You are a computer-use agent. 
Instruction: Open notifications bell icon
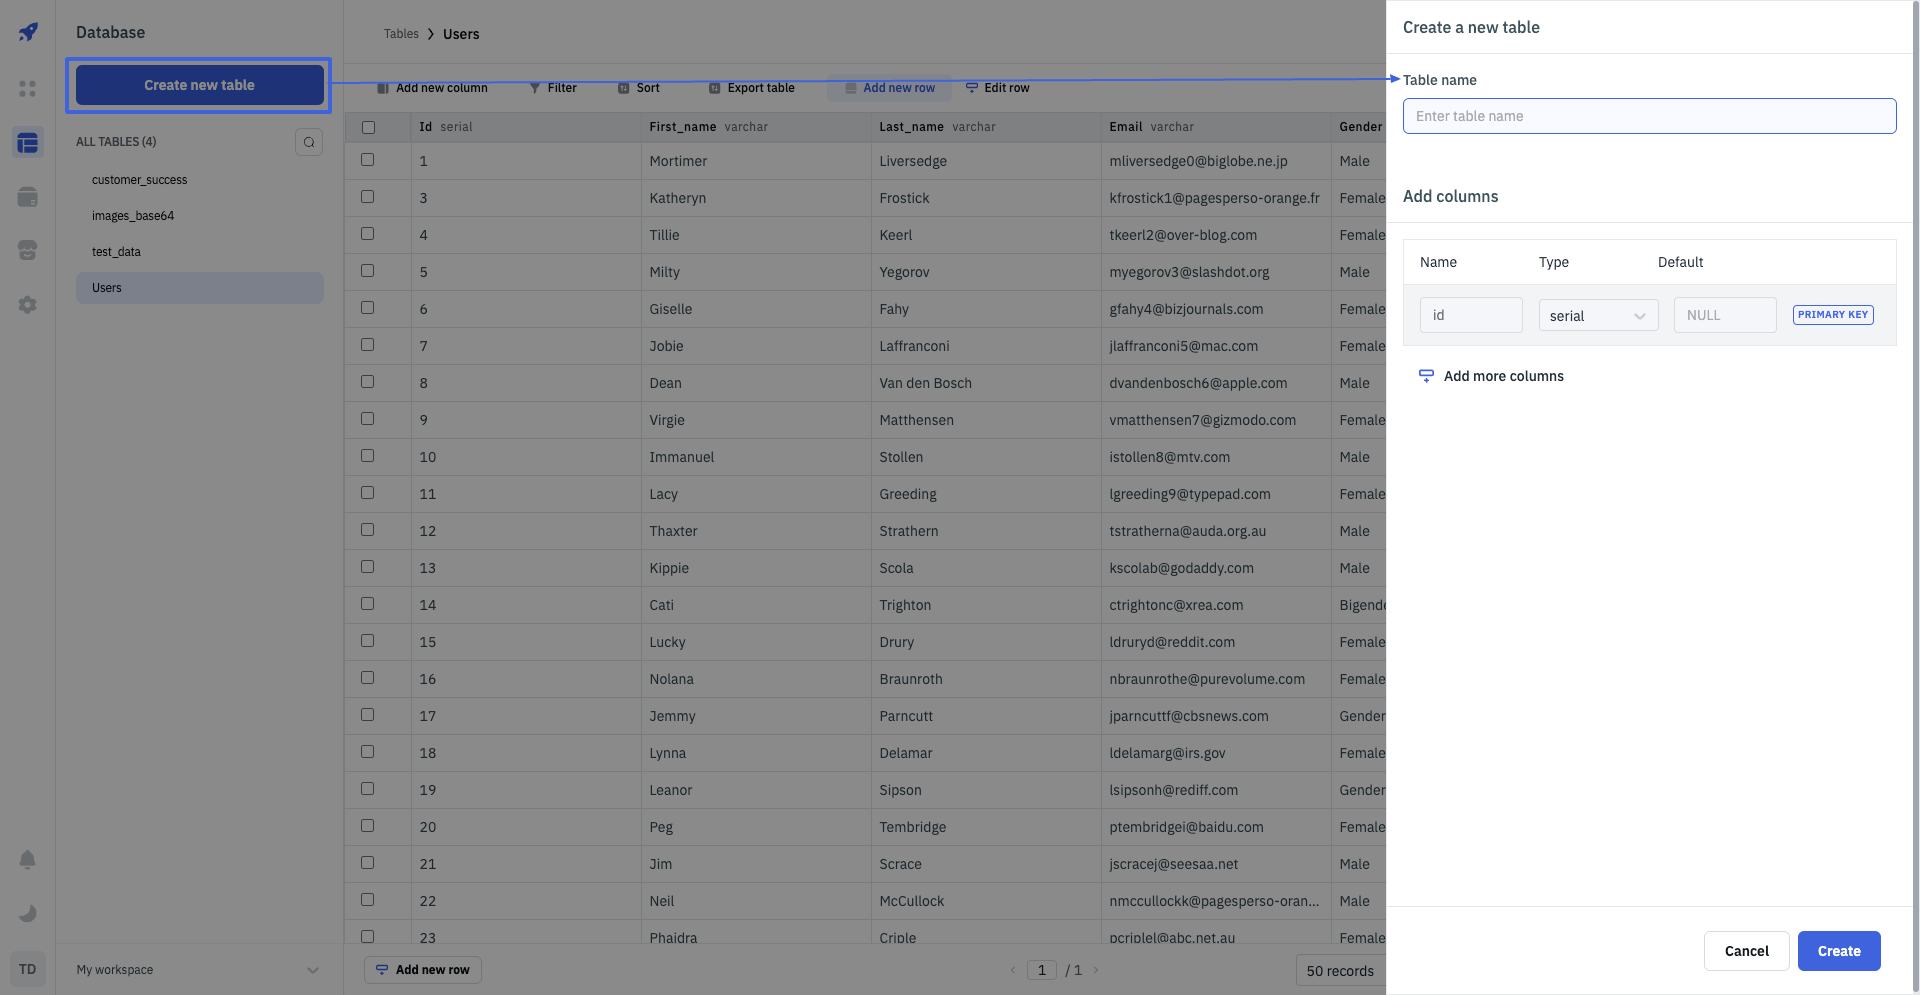coord(28,860)
